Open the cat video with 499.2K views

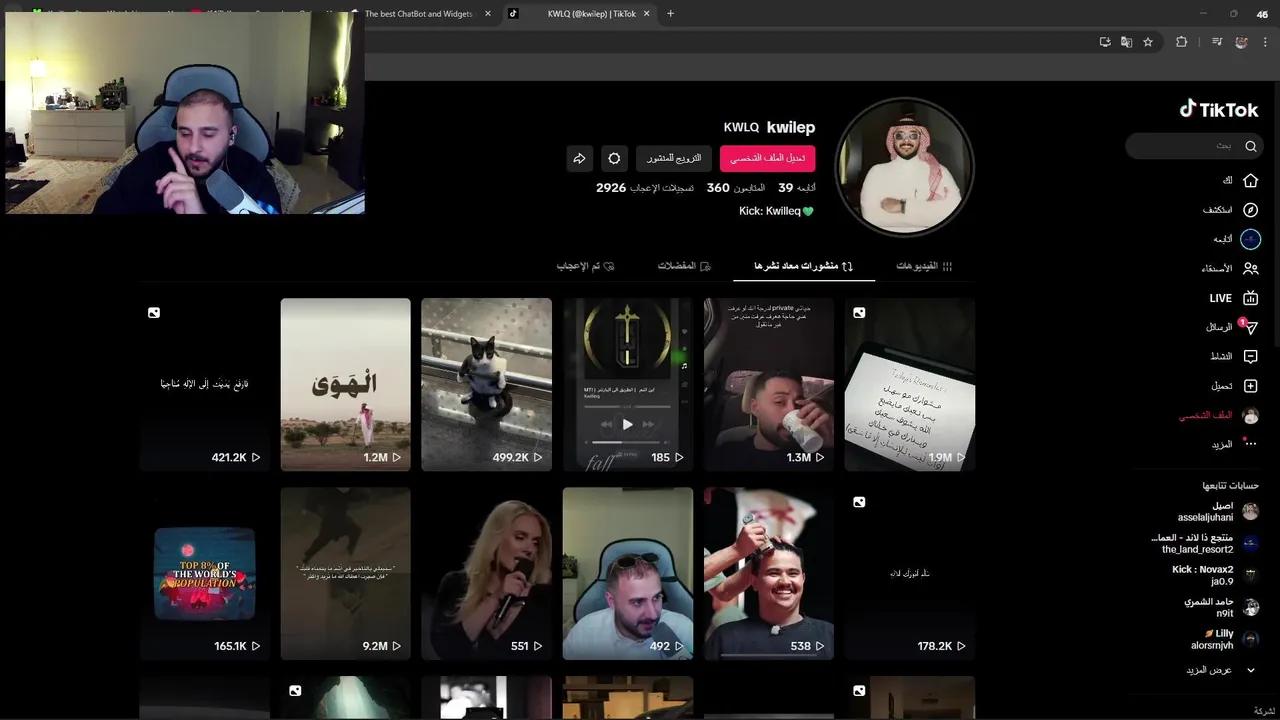(x=486, y=384)
